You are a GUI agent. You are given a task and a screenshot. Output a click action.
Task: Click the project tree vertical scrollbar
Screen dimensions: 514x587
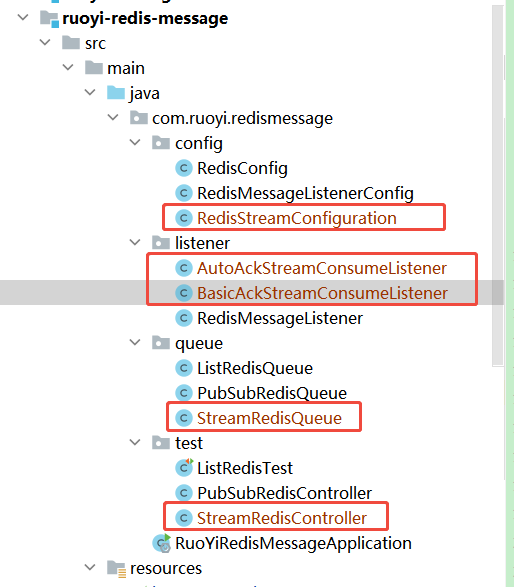[498, 187]
